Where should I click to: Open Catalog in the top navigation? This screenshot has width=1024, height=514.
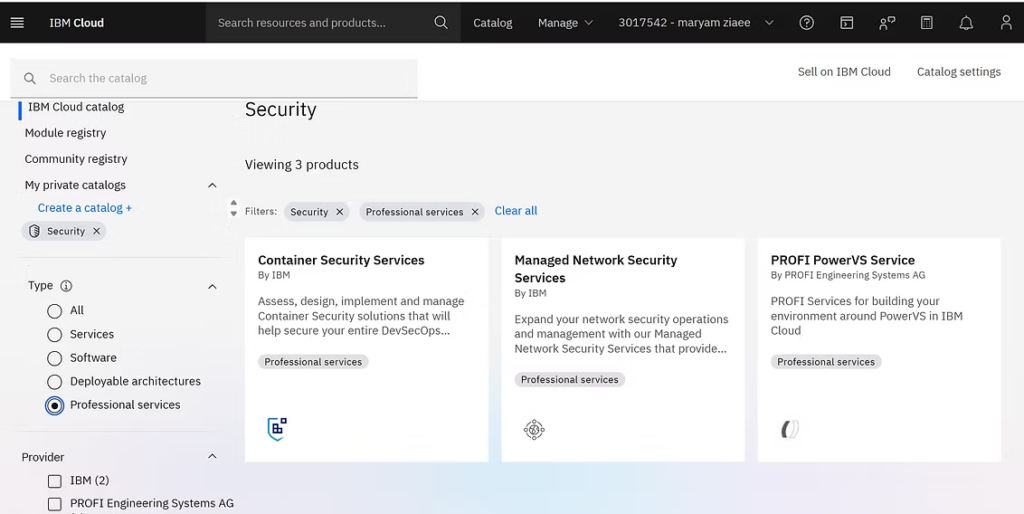tap(492, 23)
